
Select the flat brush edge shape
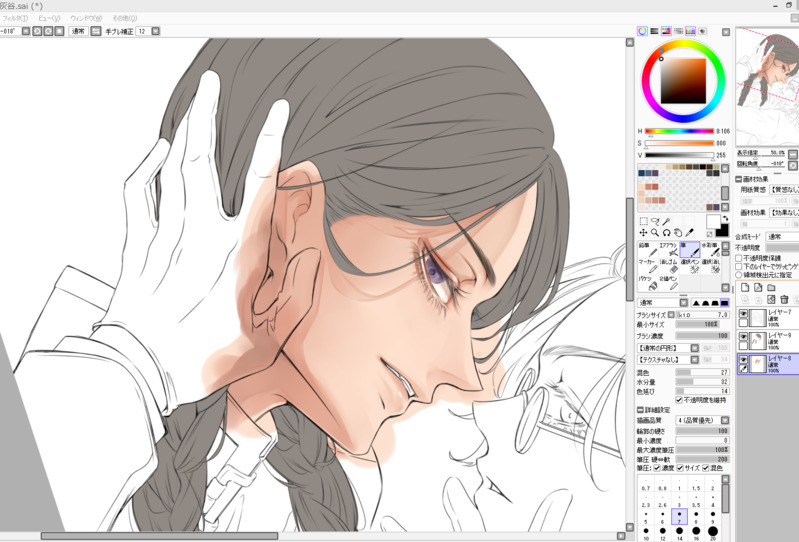[x=724, y=303]
